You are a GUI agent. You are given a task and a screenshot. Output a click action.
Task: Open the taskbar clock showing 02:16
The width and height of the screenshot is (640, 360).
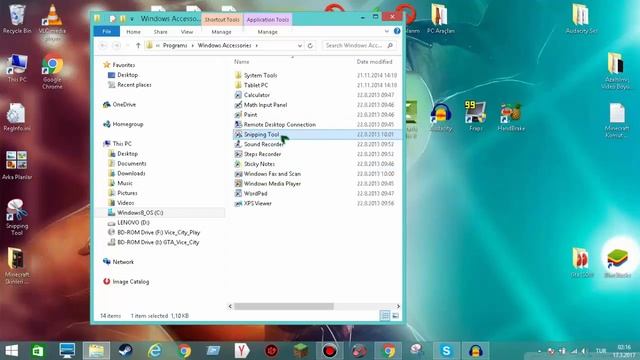[x=624, y=351]
